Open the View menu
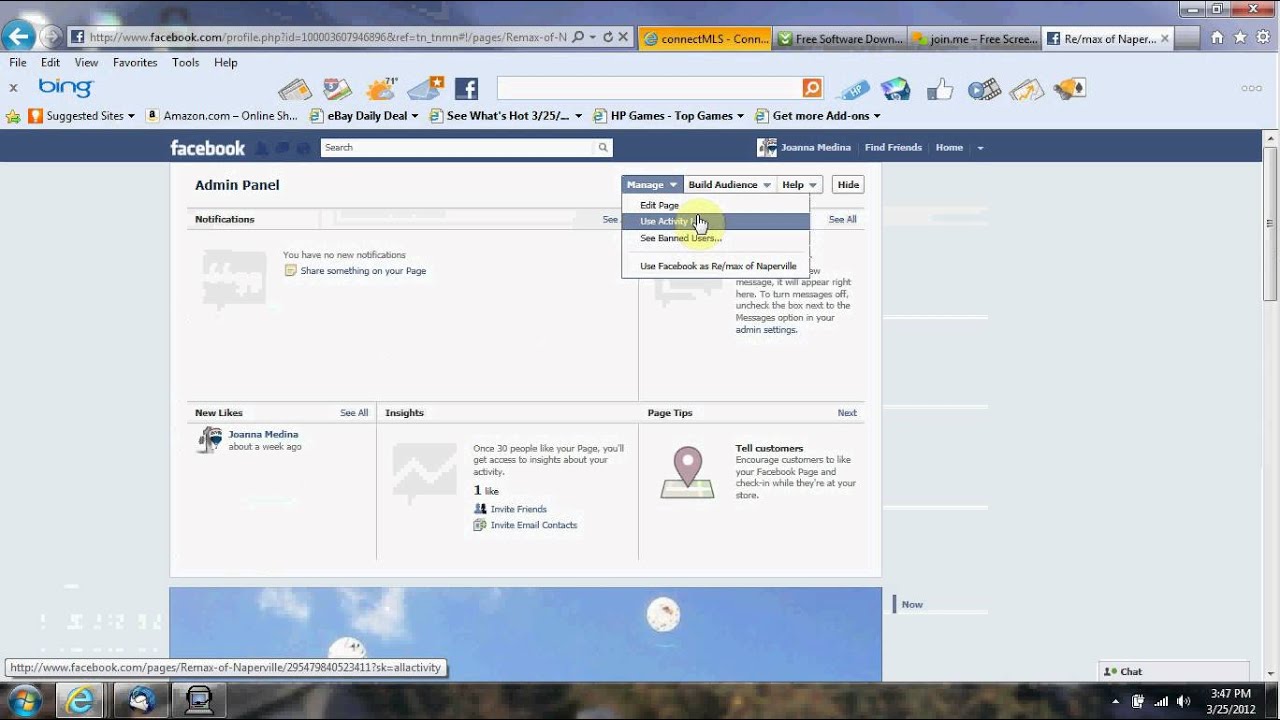Viewport: 1280px width, 720px height. [x=86, y=62]
